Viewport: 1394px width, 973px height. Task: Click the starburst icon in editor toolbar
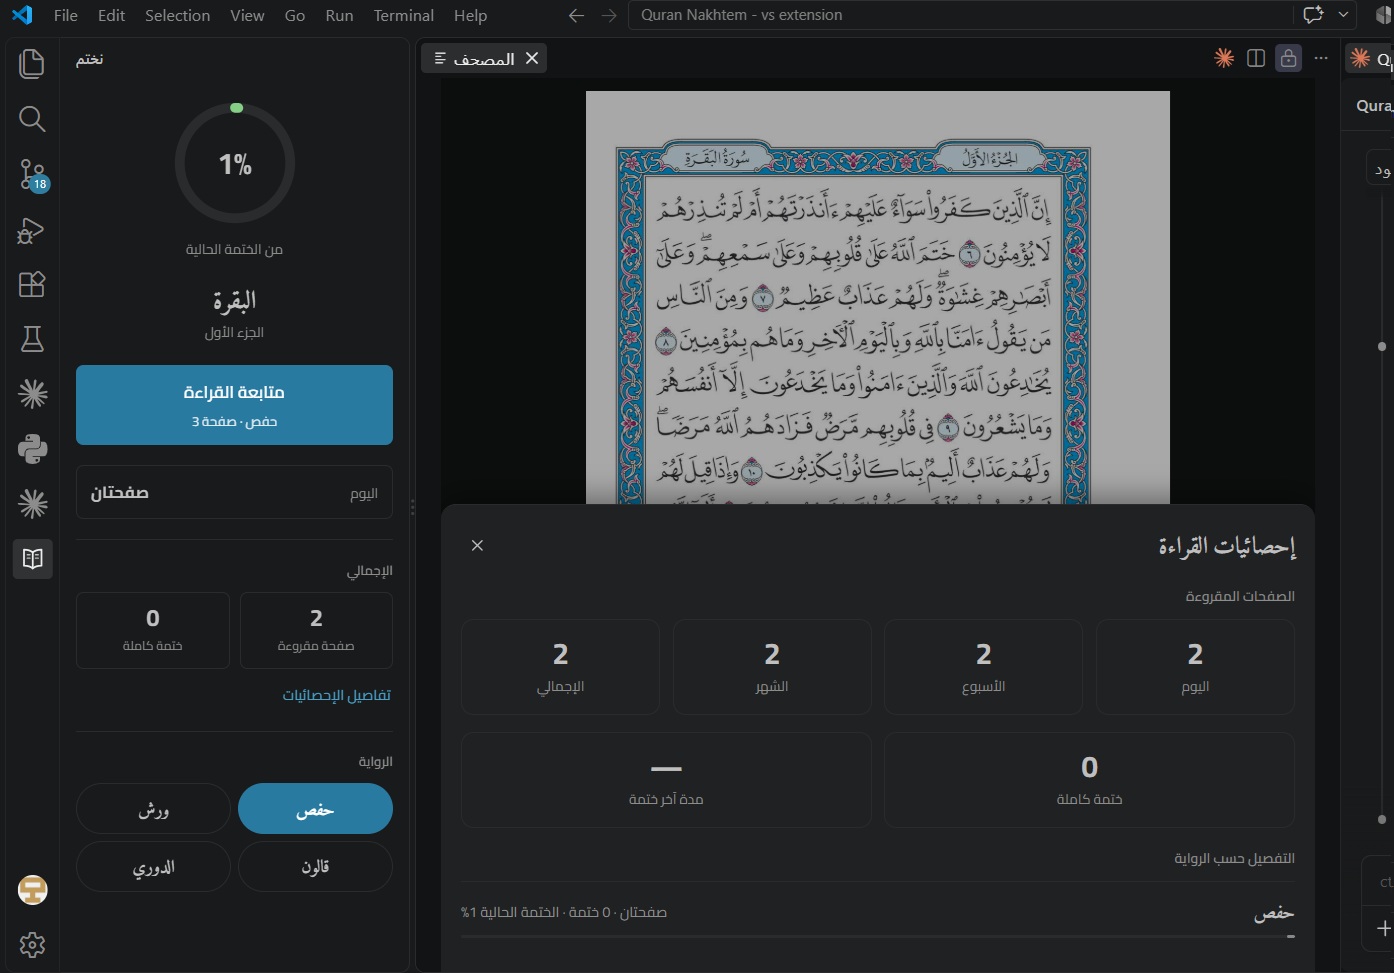point(1224,58)
